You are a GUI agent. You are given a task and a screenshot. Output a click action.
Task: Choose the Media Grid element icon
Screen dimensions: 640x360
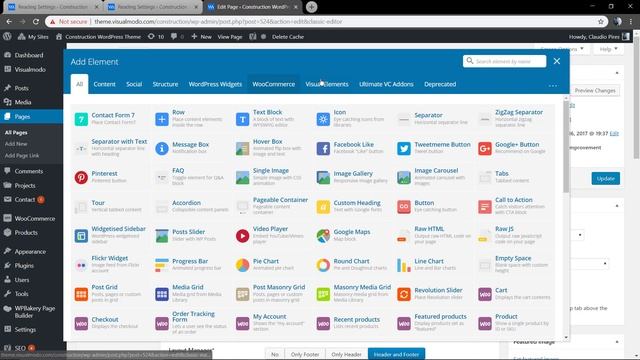pos(162,294)
